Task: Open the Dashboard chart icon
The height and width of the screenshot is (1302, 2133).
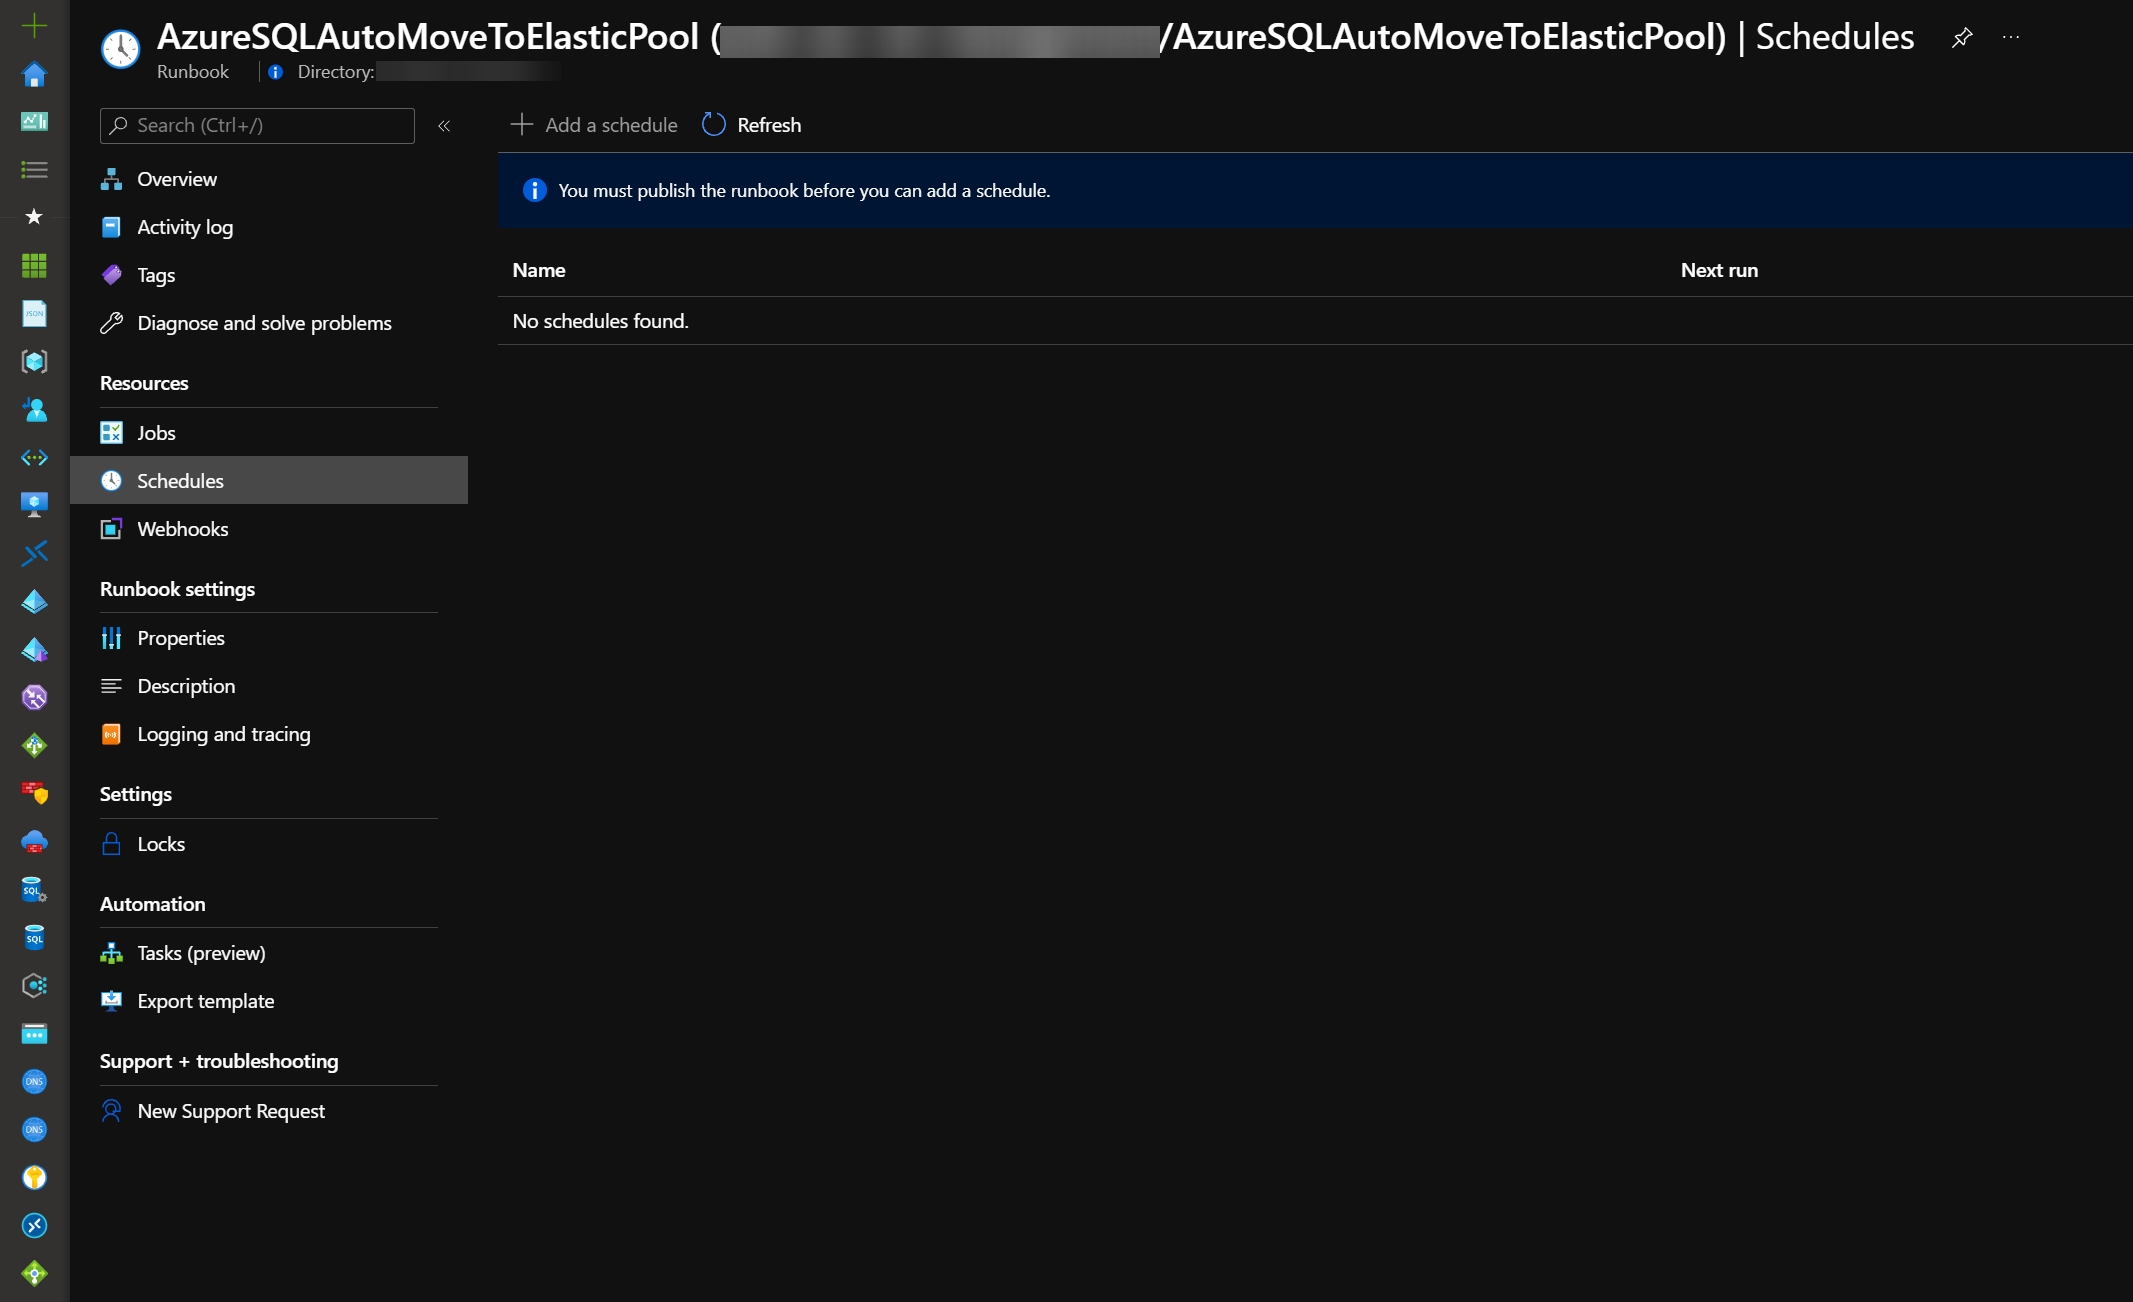Action: [x=34, y=121]
